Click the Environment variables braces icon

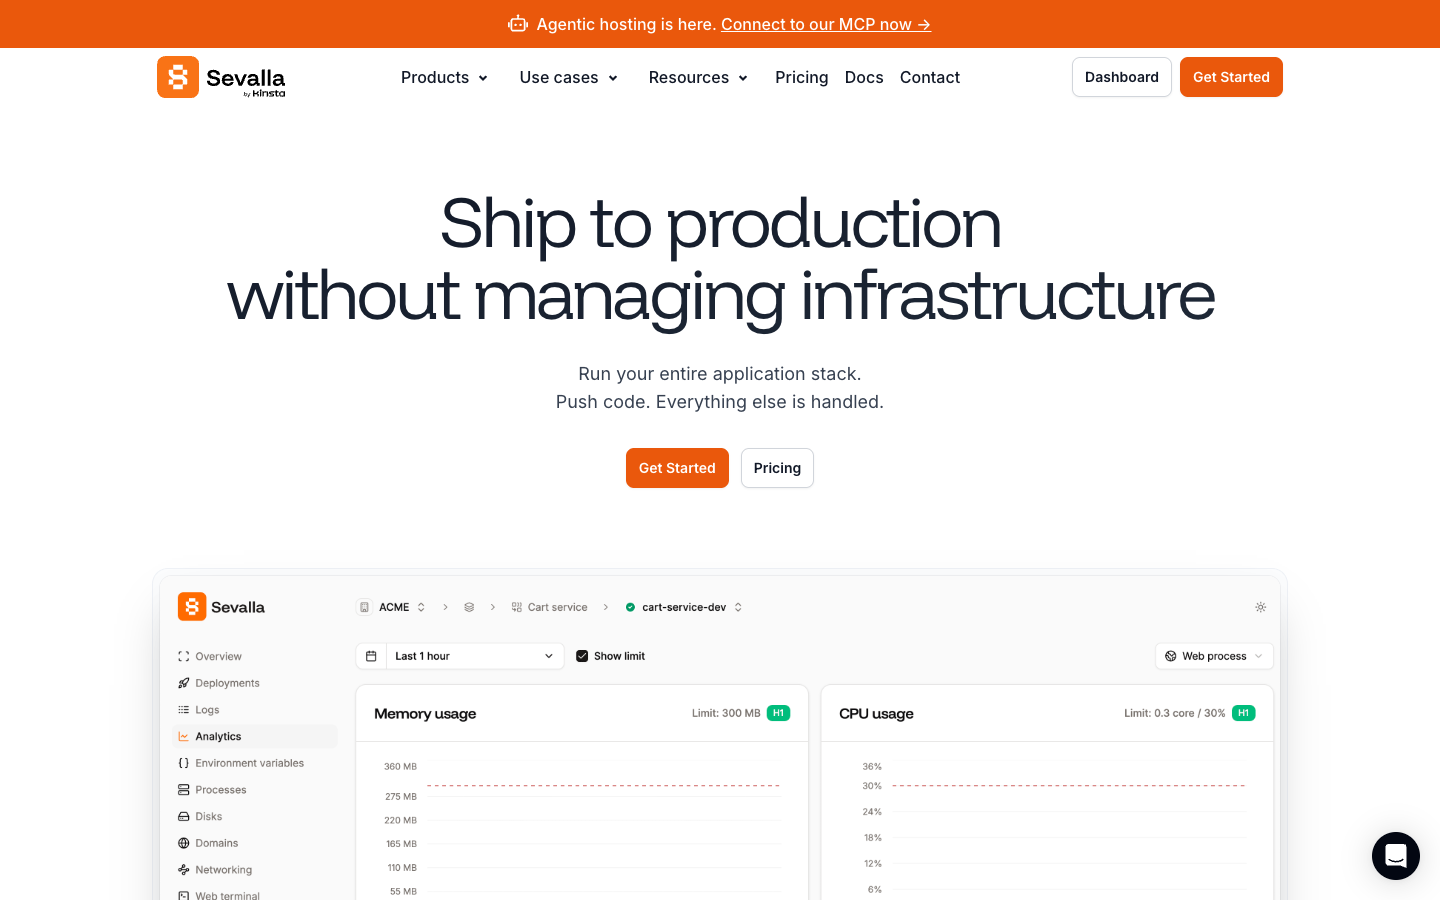pyautogui.click(x=184, y=763)
